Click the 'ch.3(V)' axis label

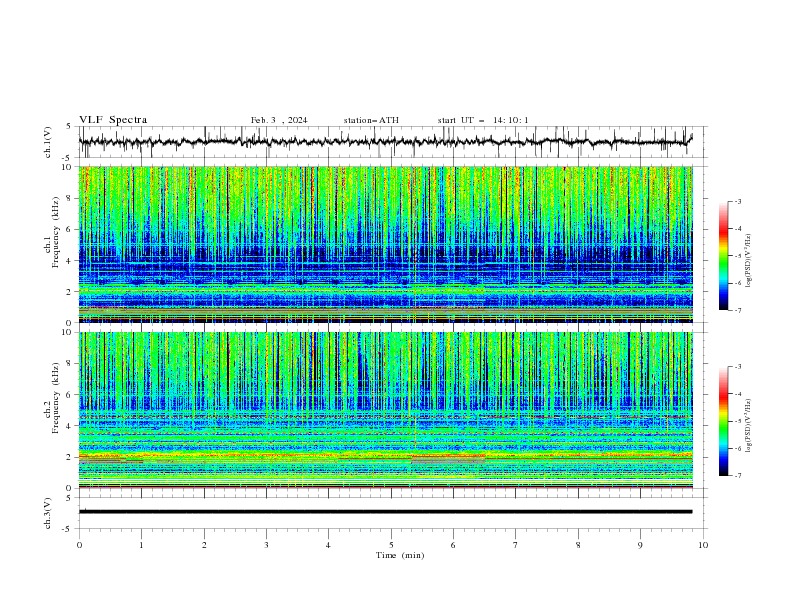(x=48, y=513)
